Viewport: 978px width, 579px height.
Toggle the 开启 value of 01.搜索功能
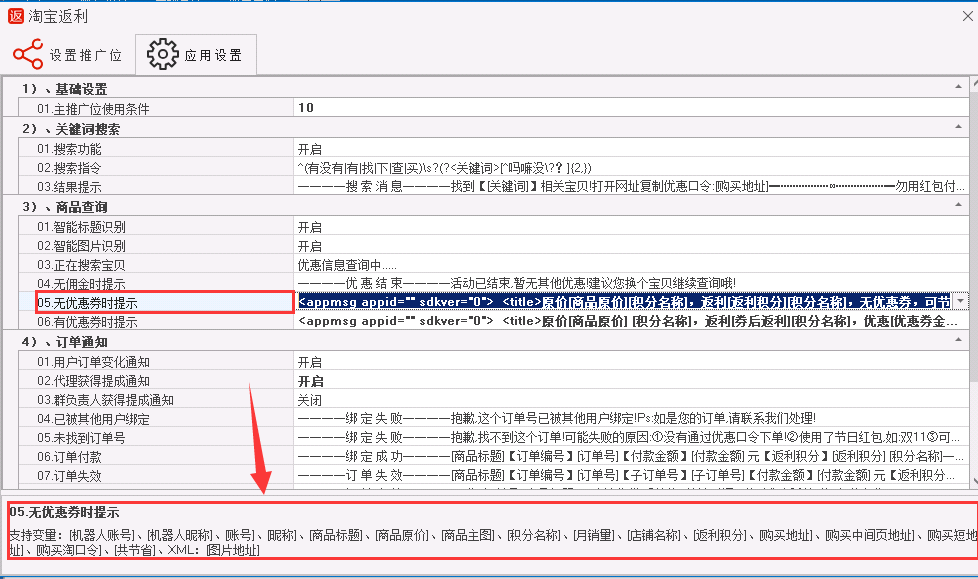631,149
